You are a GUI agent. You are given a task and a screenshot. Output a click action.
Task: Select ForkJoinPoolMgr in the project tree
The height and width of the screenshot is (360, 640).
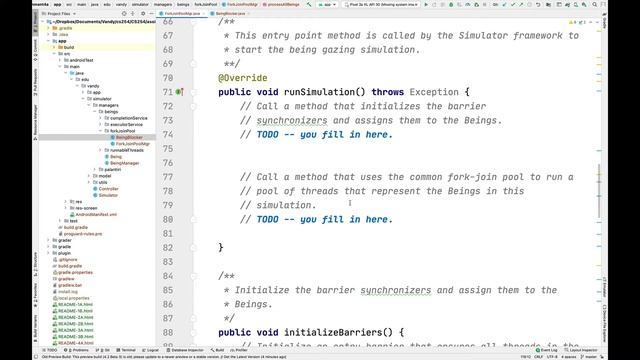click(x=133, y=144)
